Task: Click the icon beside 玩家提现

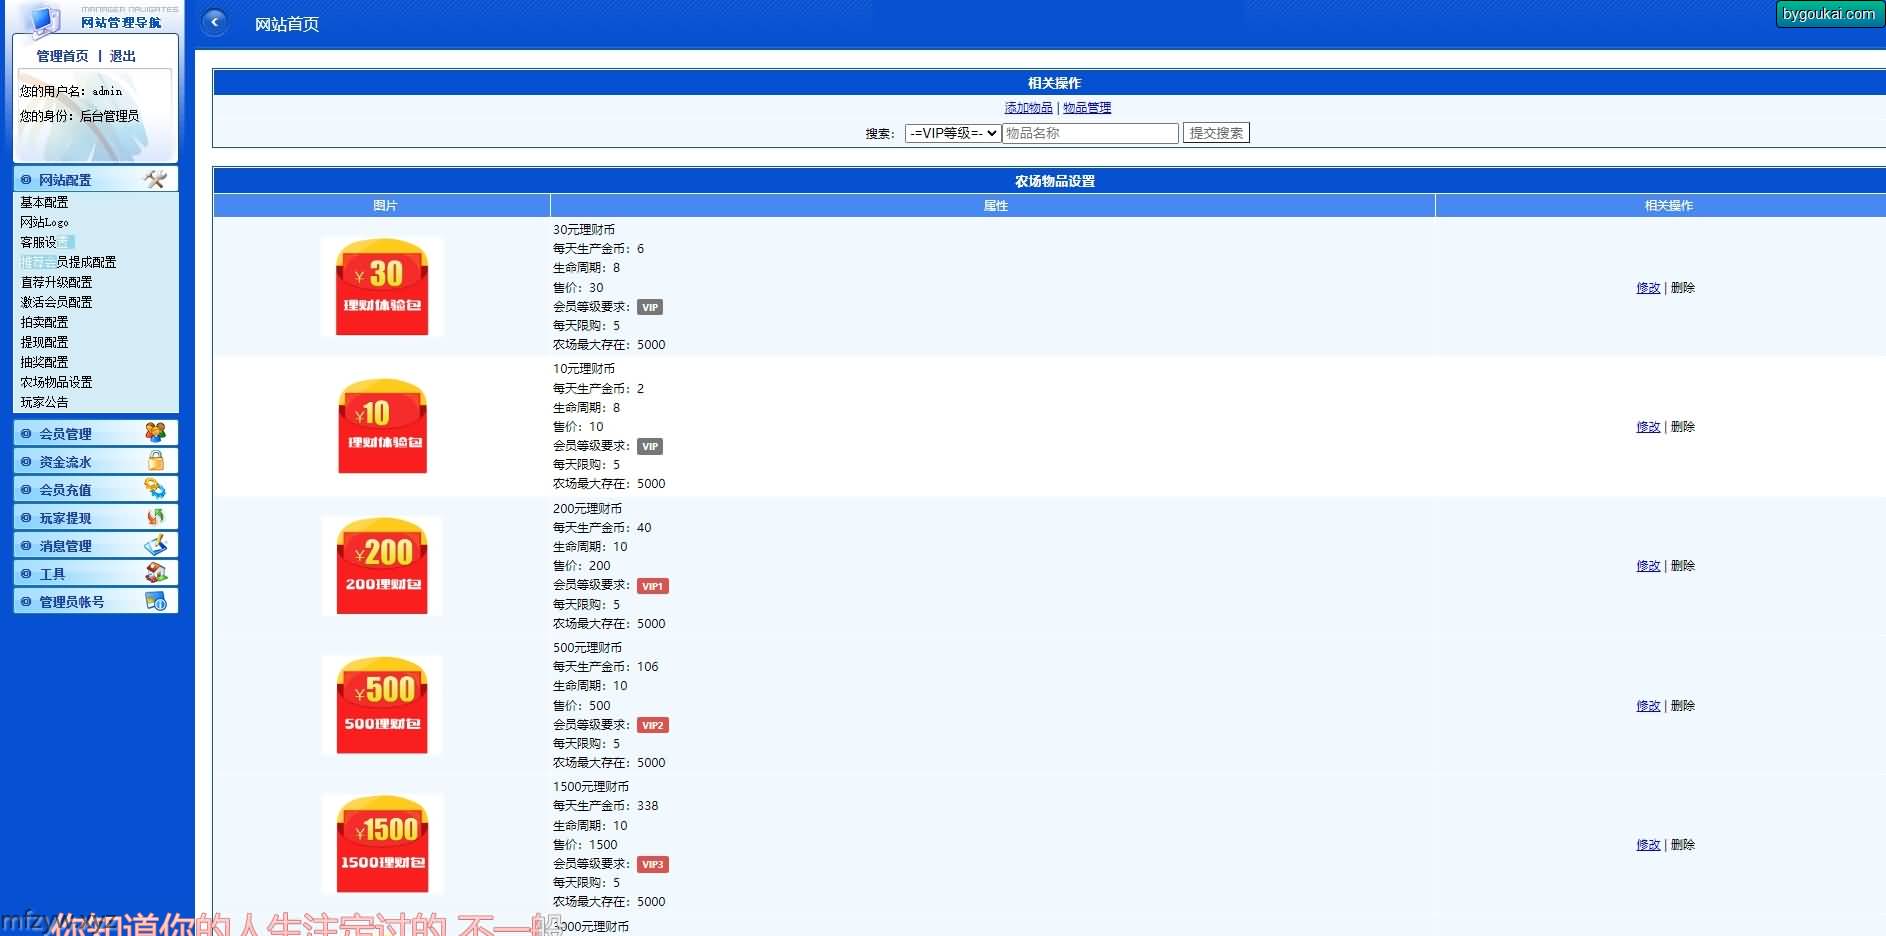Action: [x=155, y=516]
